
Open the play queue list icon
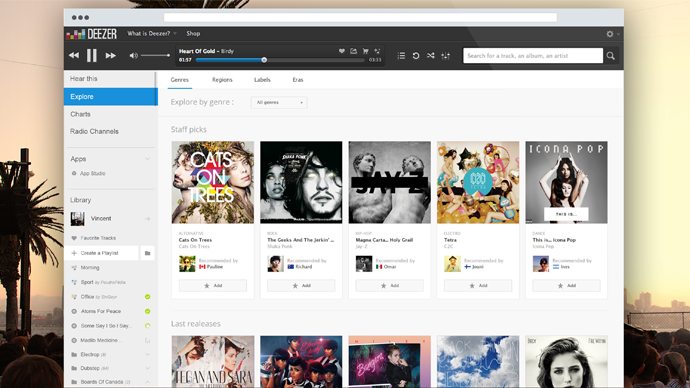401,56
